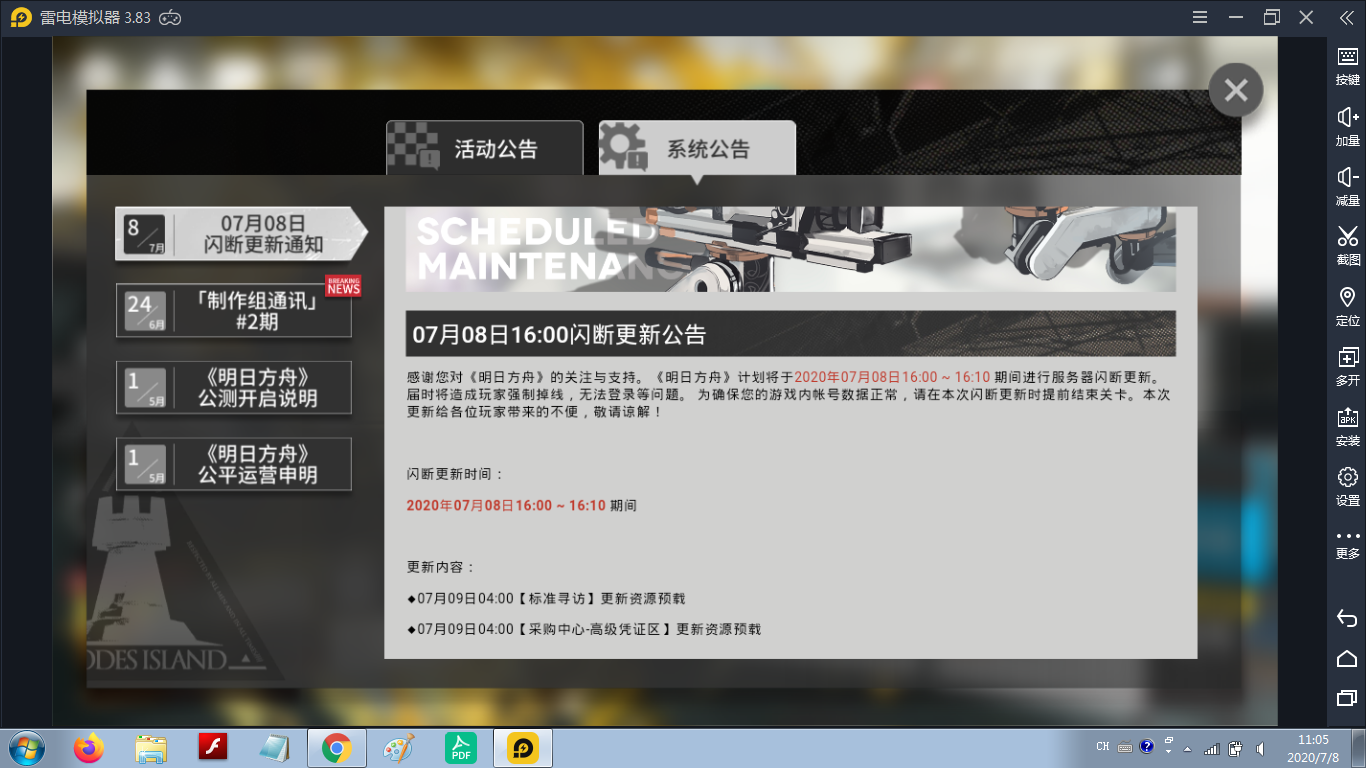Launch Firefox from the taskbar

click(x=89, y=748)
